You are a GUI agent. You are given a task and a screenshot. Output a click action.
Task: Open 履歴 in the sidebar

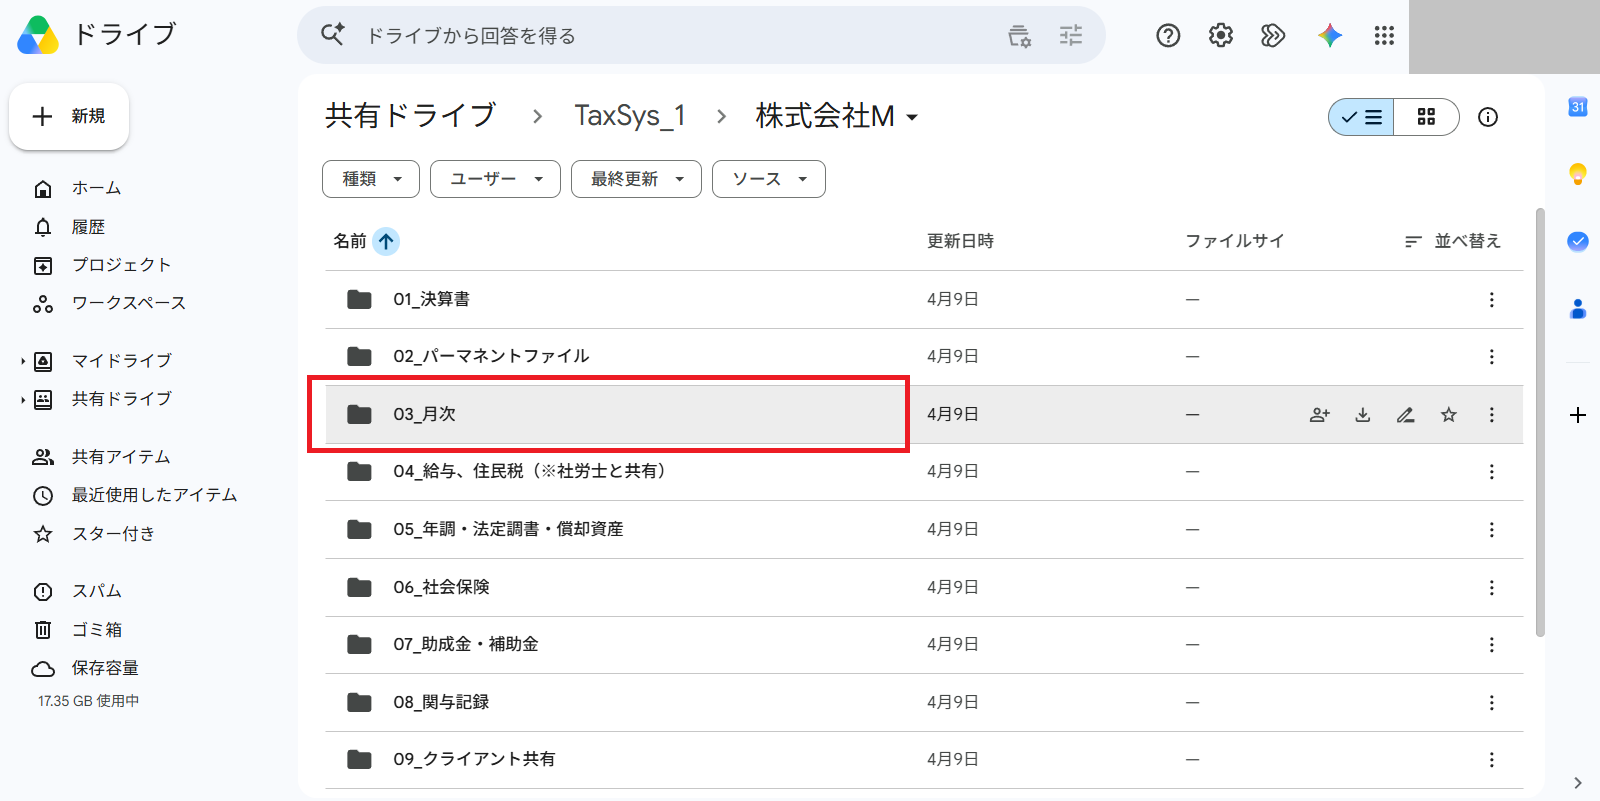pos(88,227)
